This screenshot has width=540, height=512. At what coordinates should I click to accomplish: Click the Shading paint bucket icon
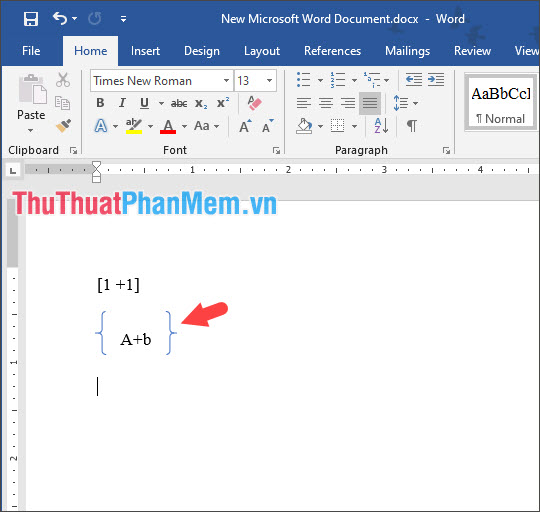click(304, 126)
